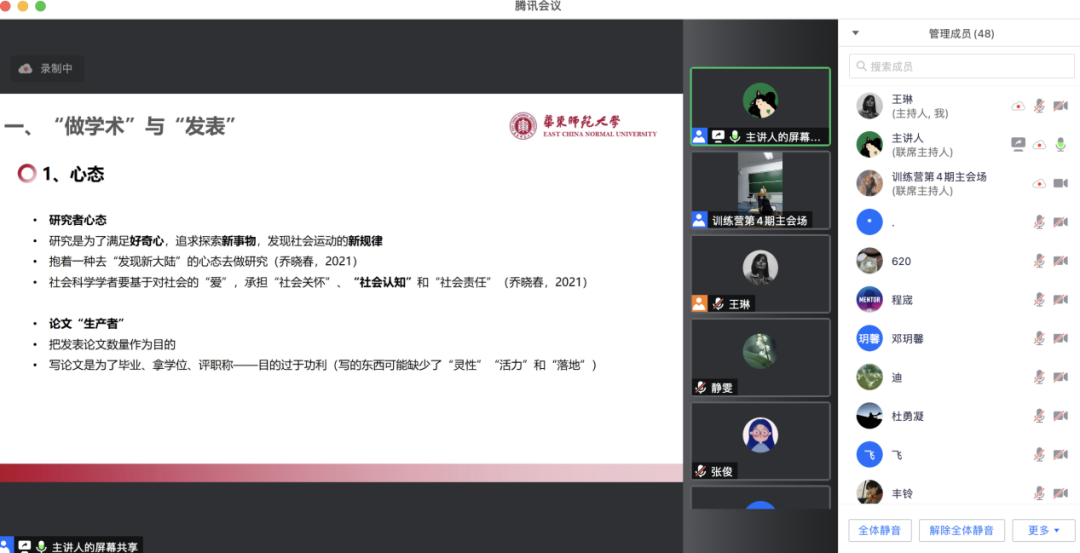Toggle camera for 邓玥馨 in member list
This screenshot has height=553, width=1080.
tap(1060, 338)
